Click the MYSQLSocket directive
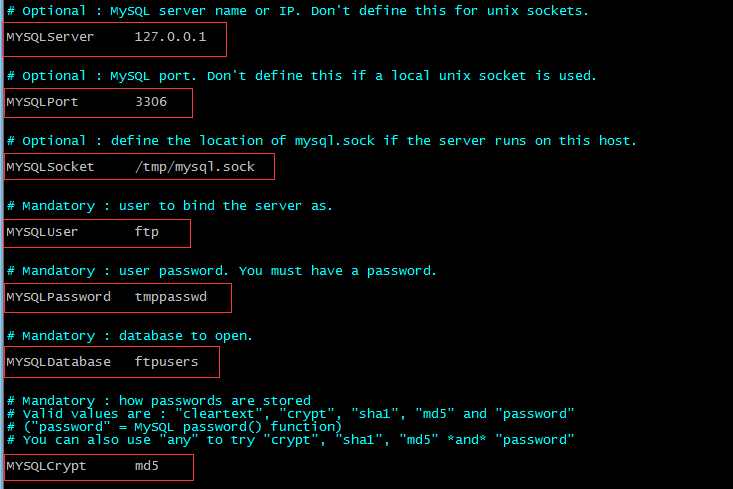This screenshot has width=733, height=489. [x=50, y=167]
